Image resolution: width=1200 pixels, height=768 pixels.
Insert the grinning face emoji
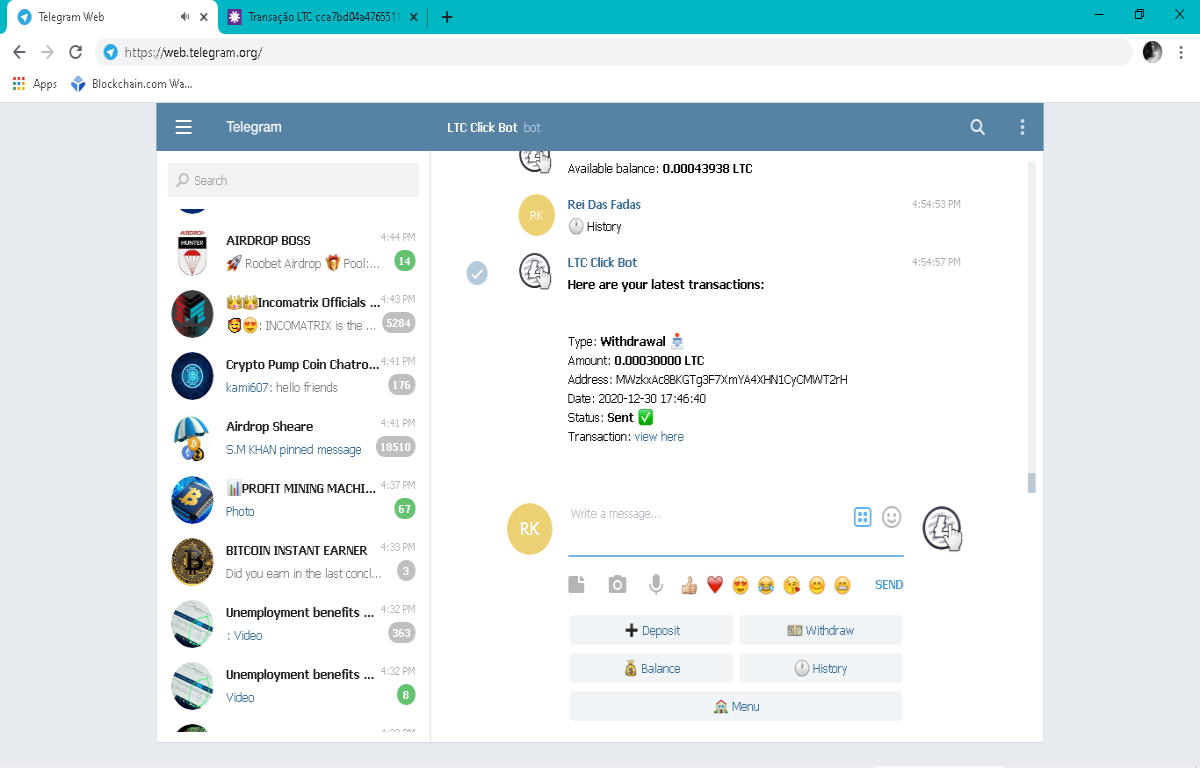[x=843, y=585]
